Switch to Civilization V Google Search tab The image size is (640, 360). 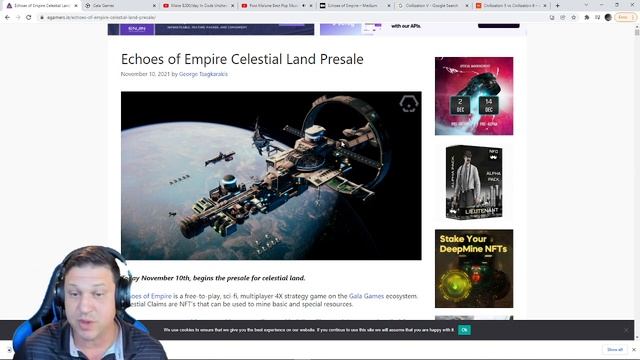point(433,6)
